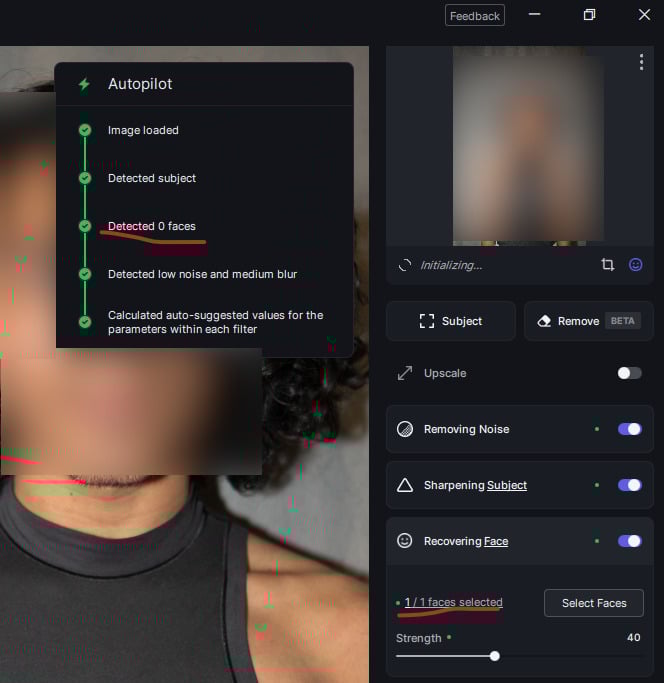The height and width of the screenshot is (683, 664).
Task: Turn off the Sharpening Subject toggle
Action: (629, 485)
